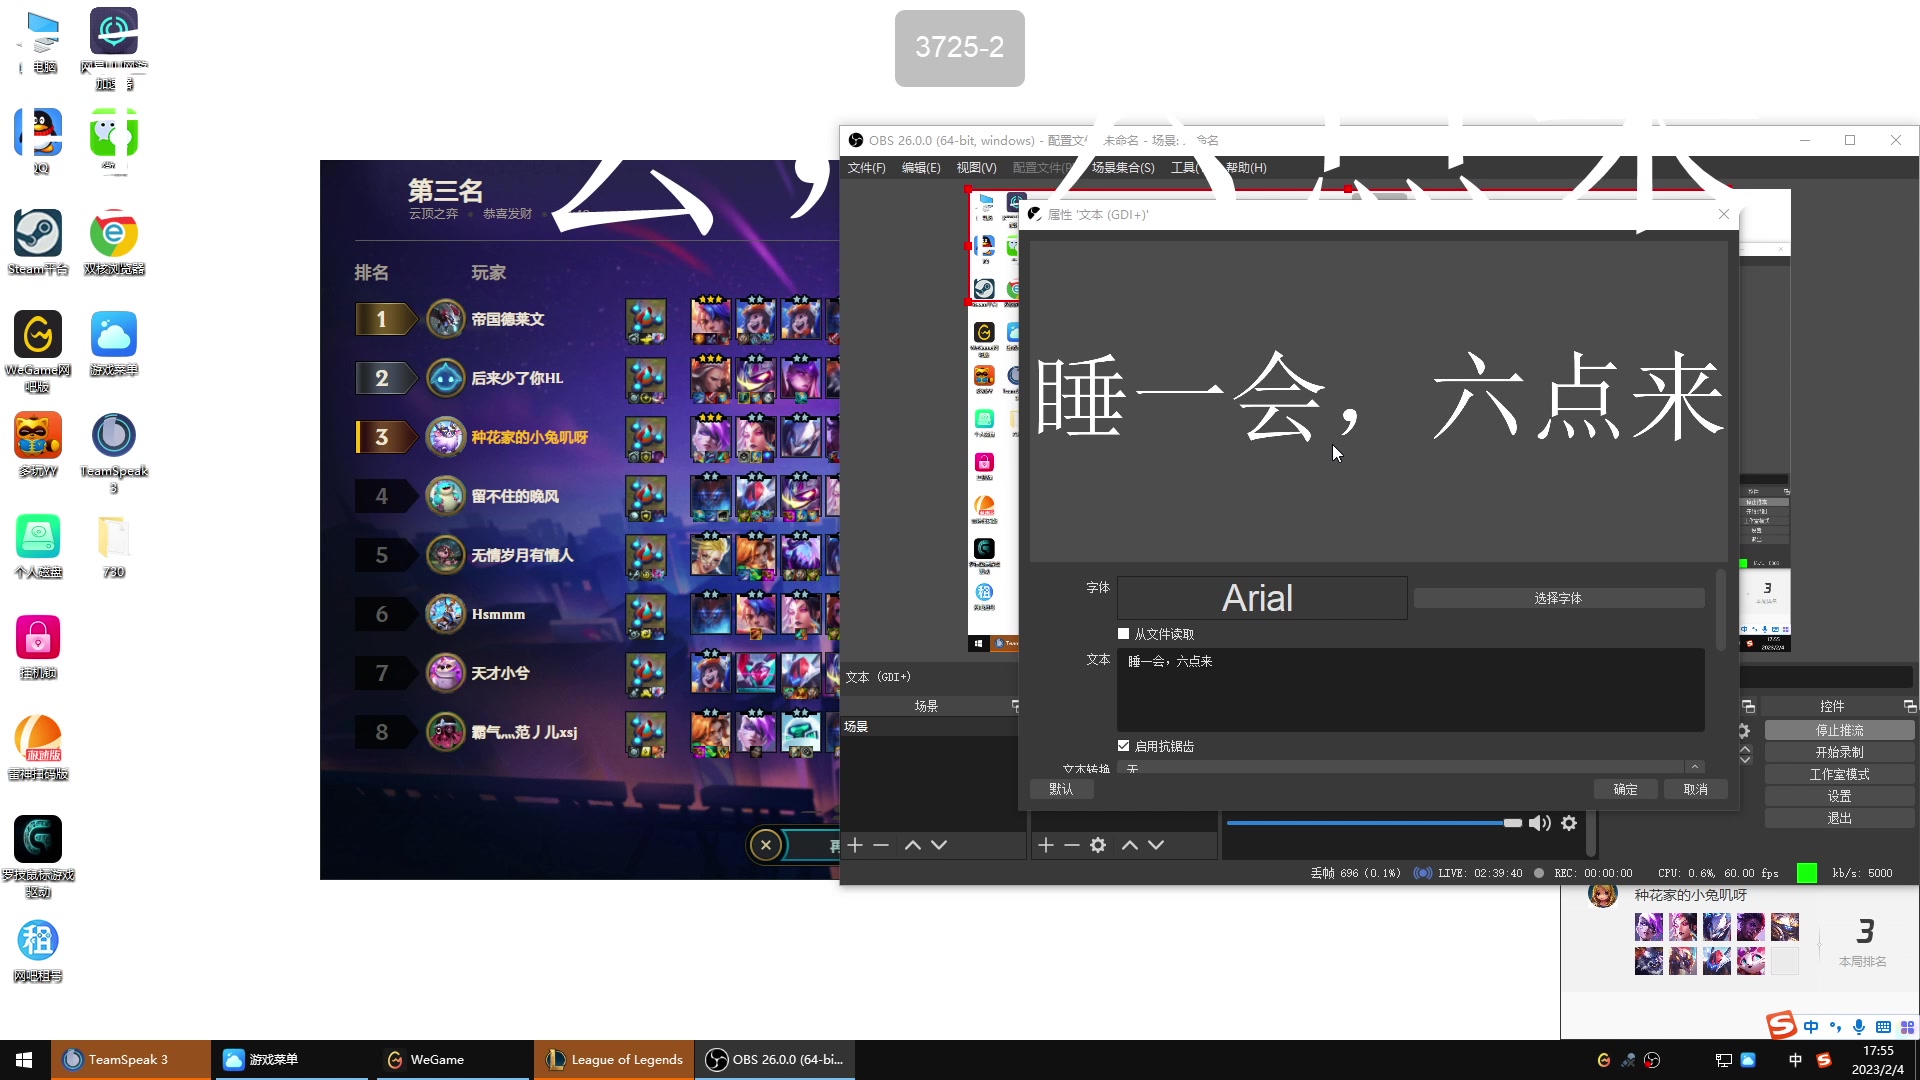
Task: Click the Sogou input method S icon
Action: [x=1781, y=1025]
